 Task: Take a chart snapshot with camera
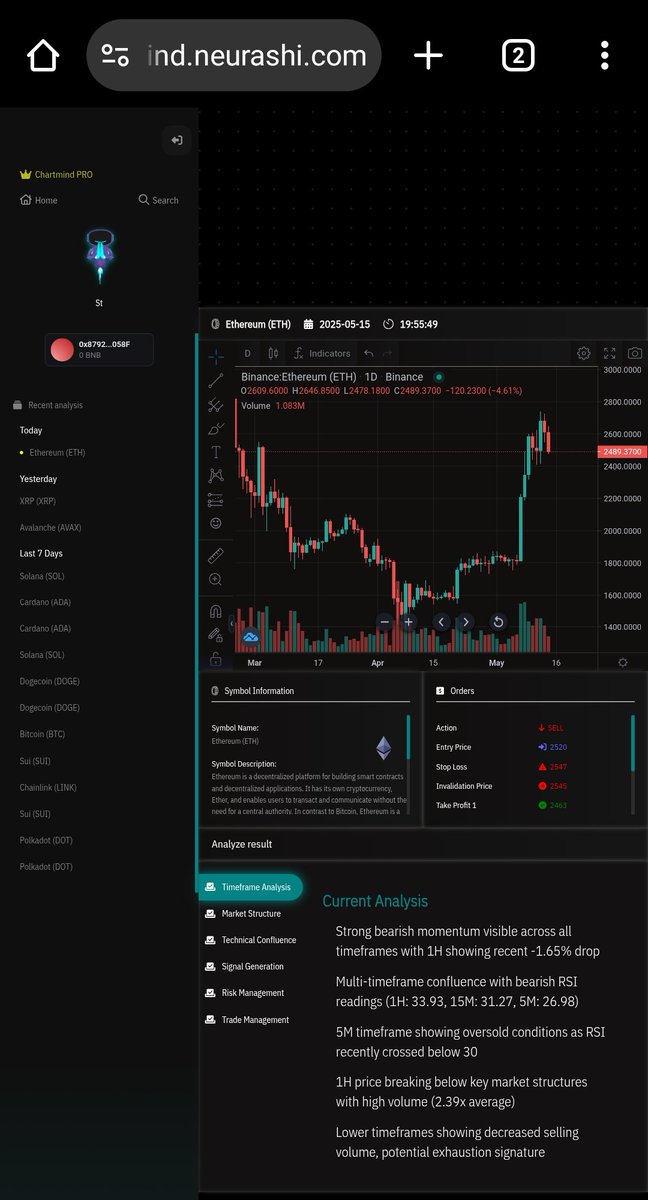[x=634, y=353]
